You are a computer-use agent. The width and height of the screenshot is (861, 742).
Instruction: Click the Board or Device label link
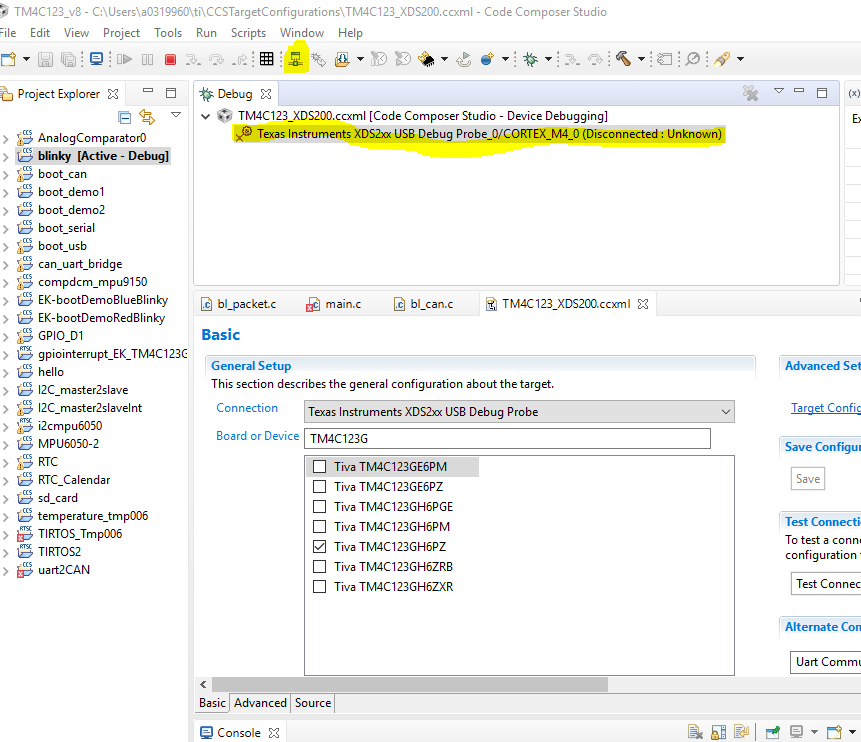[258, 436]
